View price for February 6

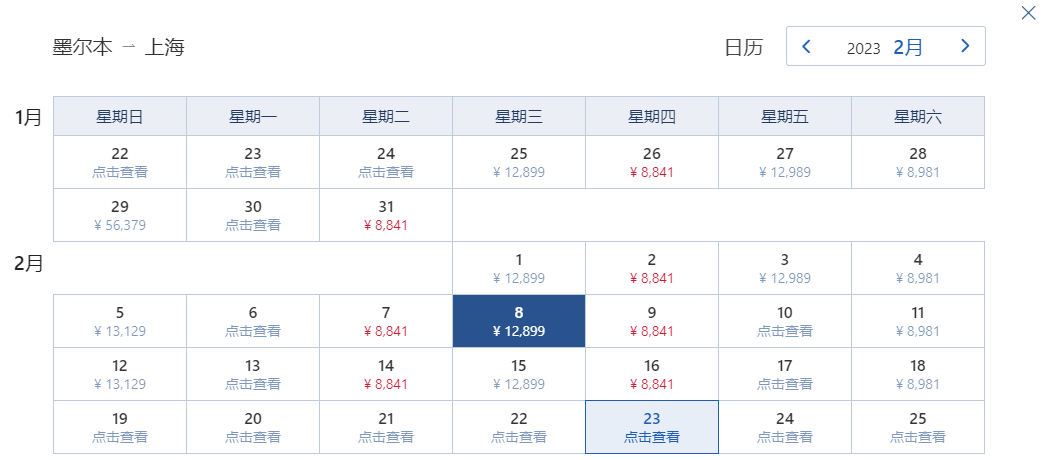pyautogui.click(x=253, y=321)
